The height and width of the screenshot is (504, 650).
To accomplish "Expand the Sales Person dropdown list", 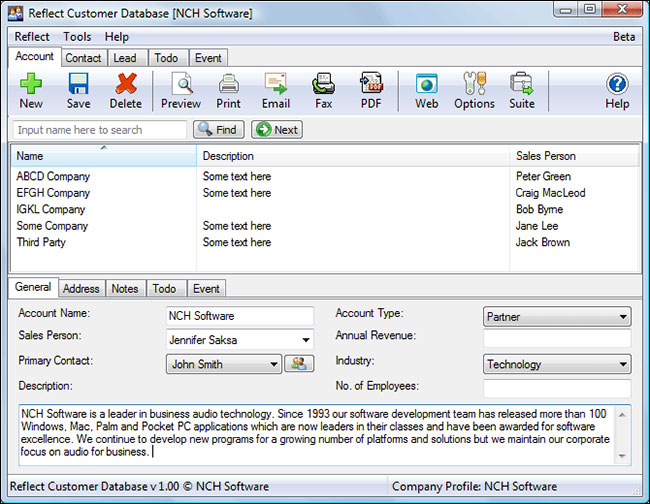I will click(x=305, y=340).
